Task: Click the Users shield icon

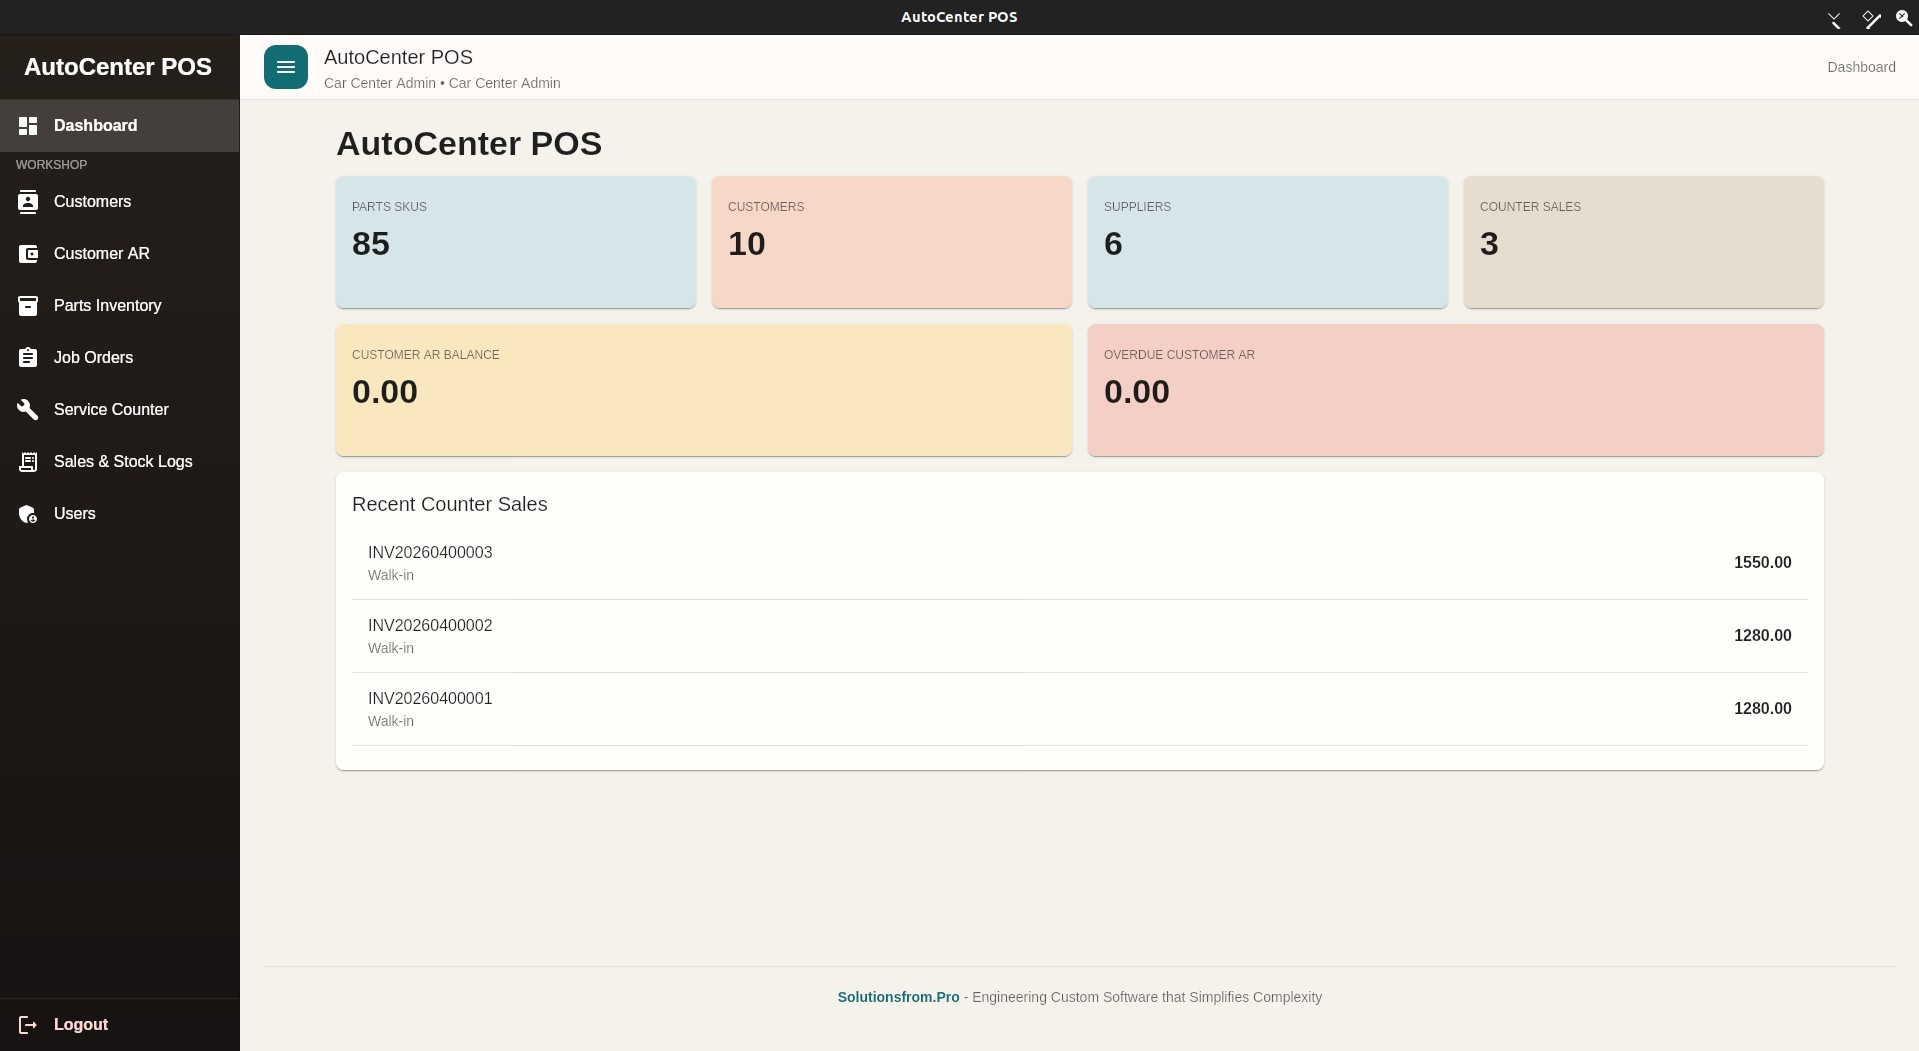Action: click(x=28, y=514)
